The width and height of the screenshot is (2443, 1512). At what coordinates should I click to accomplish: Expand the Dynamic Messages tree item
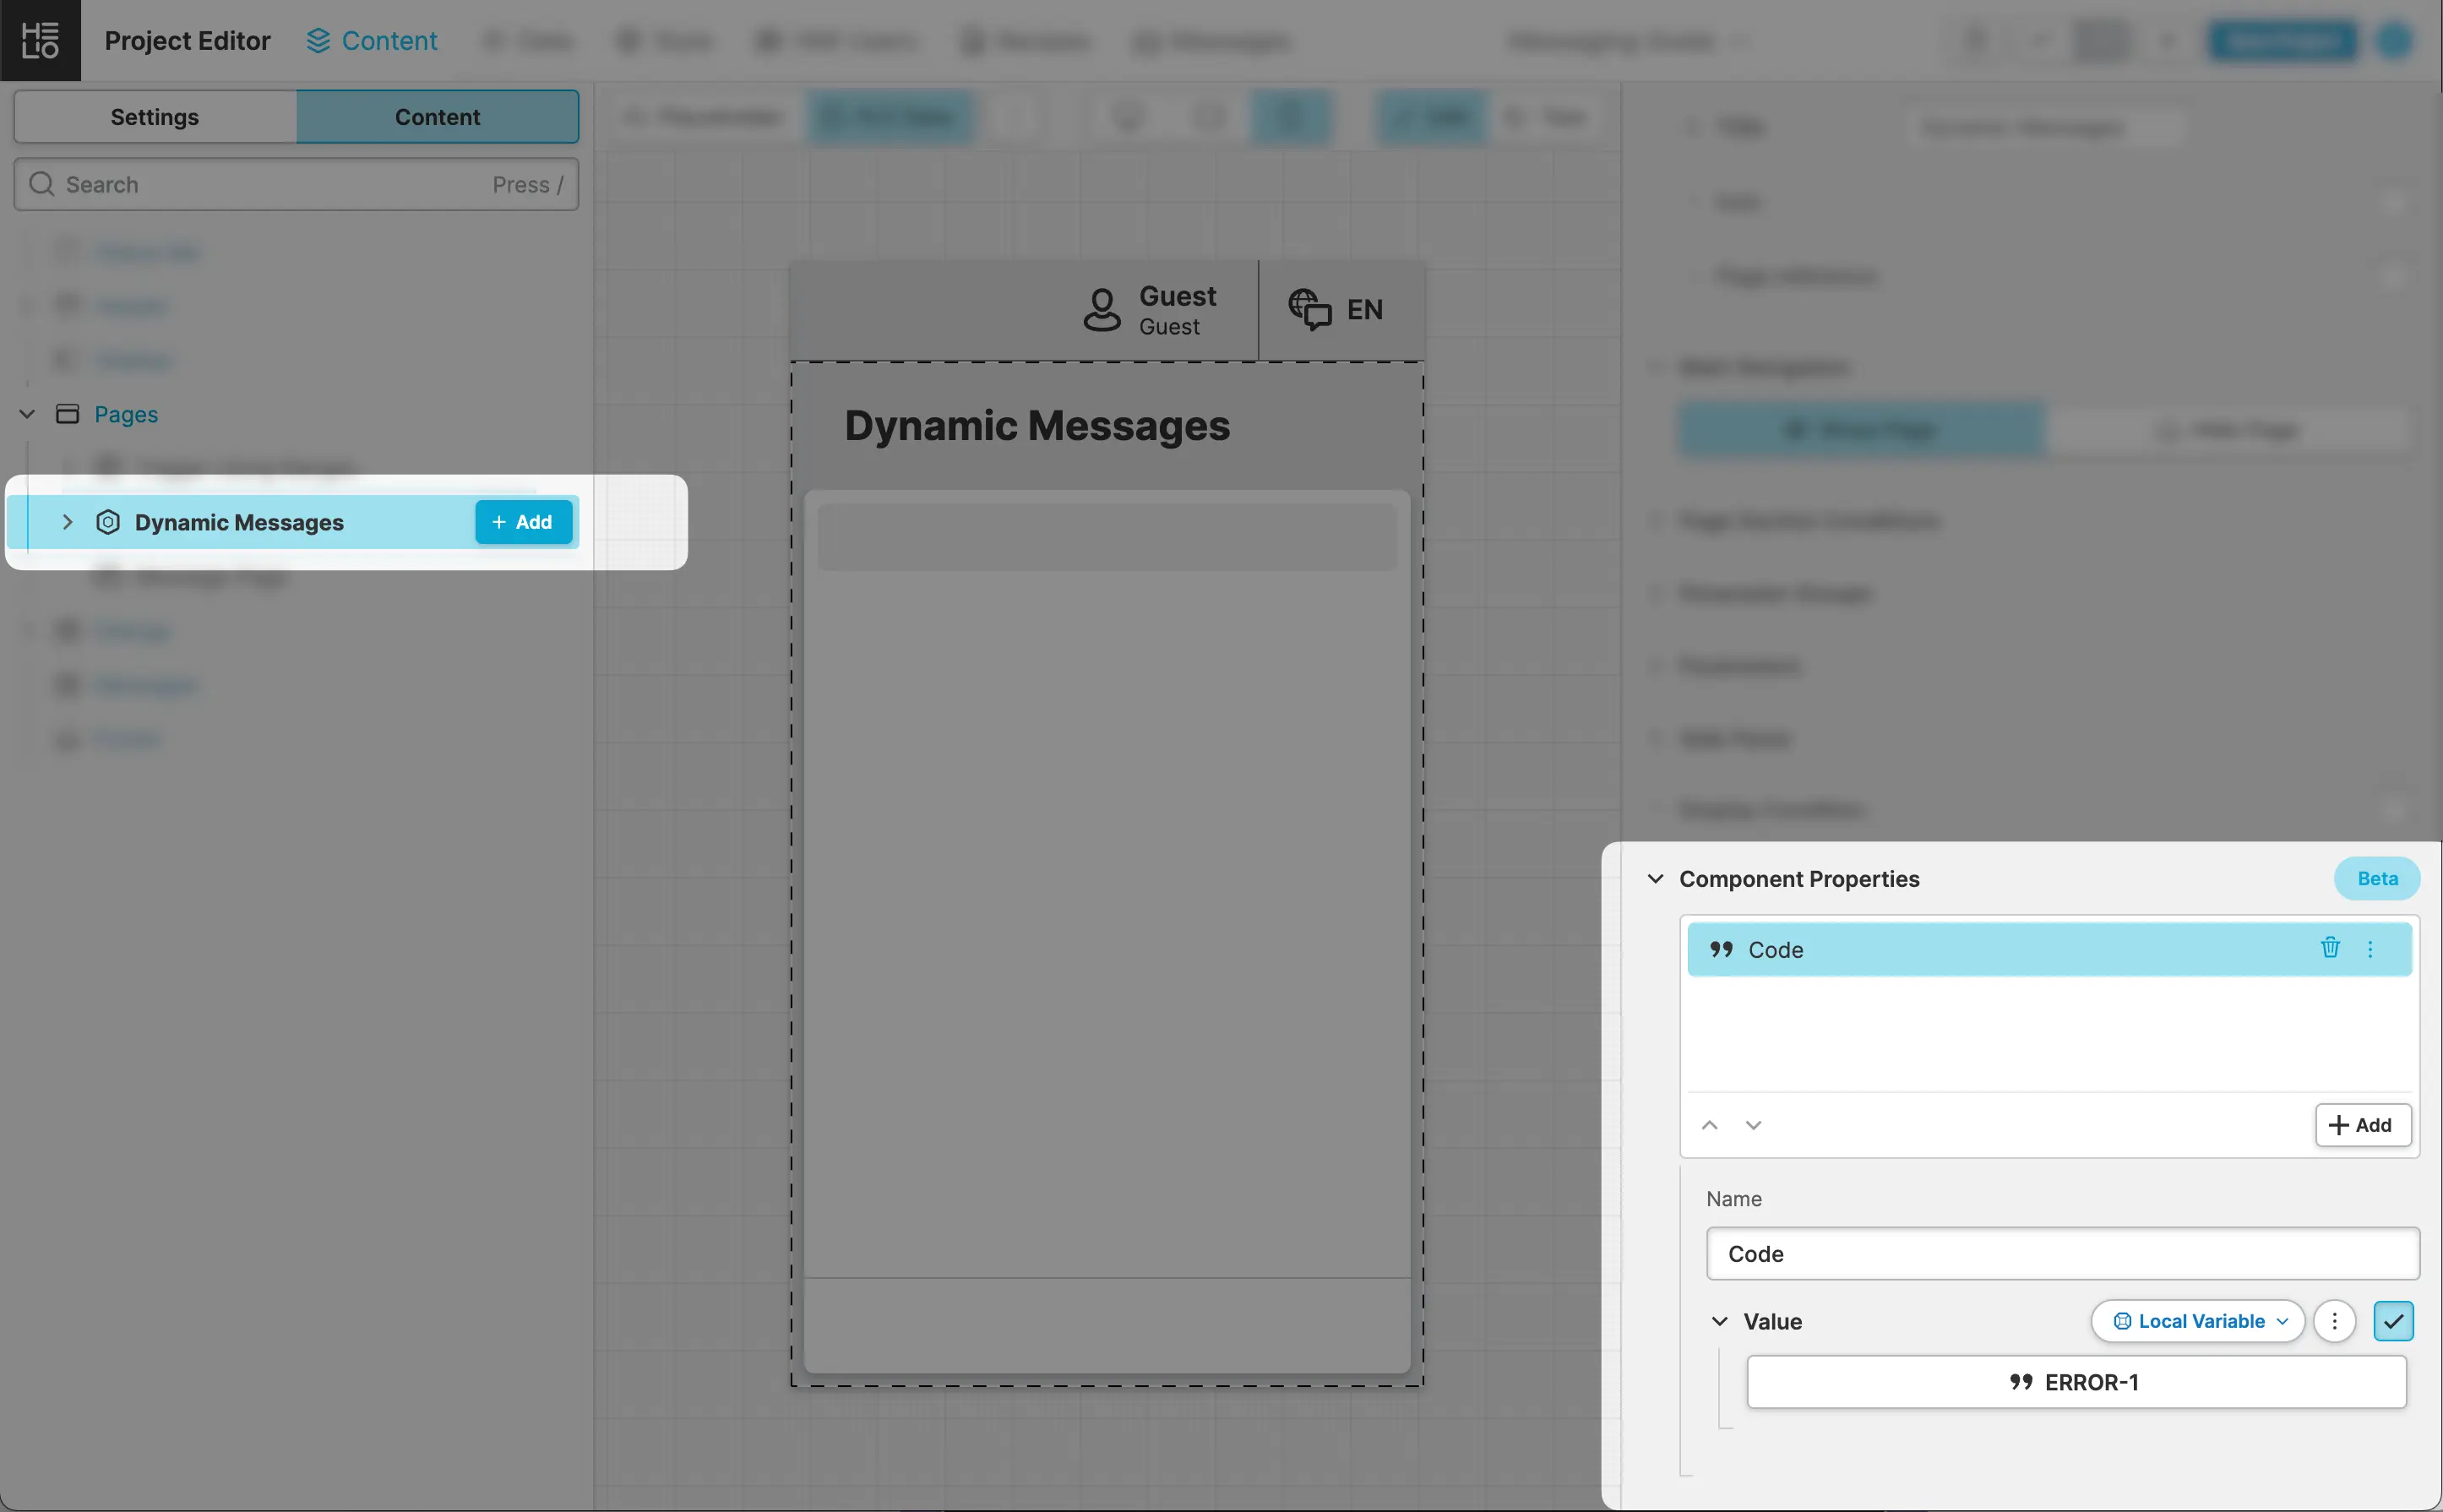(67, 522)
